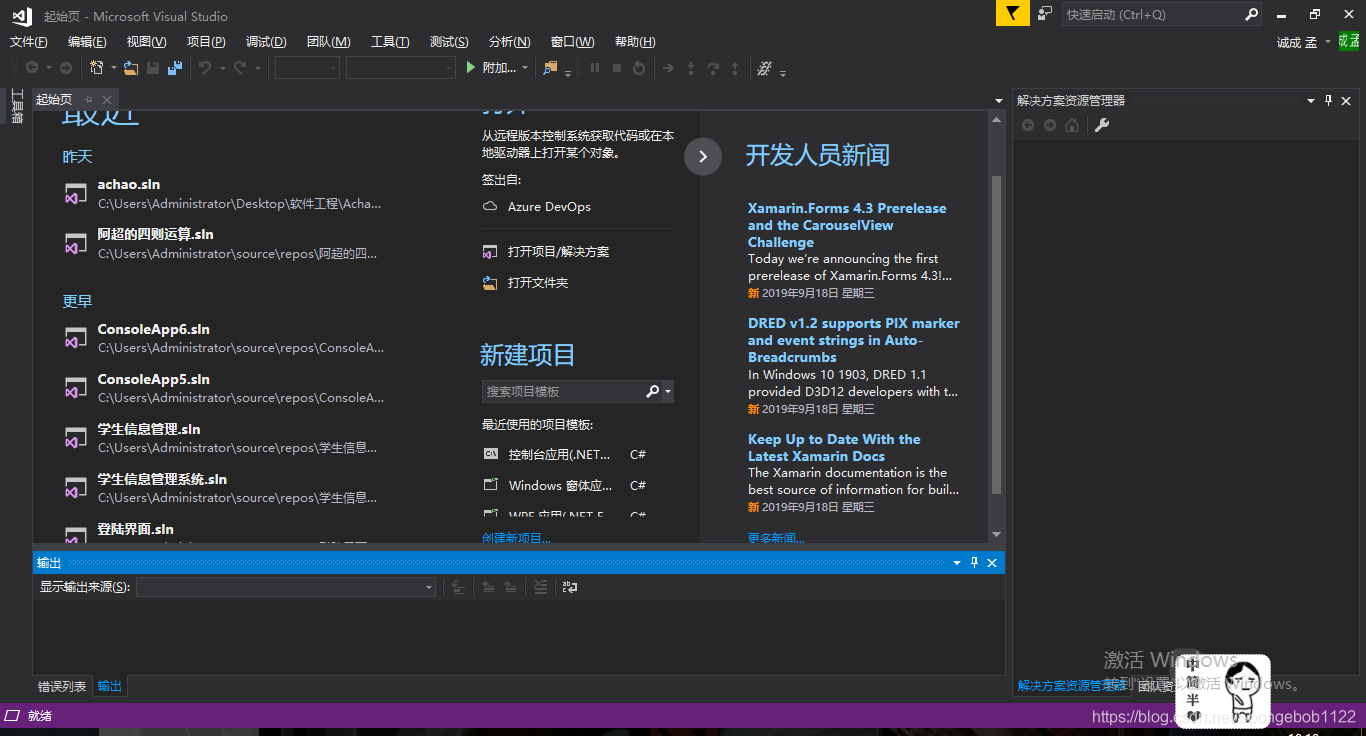Open the 帮助(H) menu
This screenshot has width=1366, height=736.
pos(635,41)
